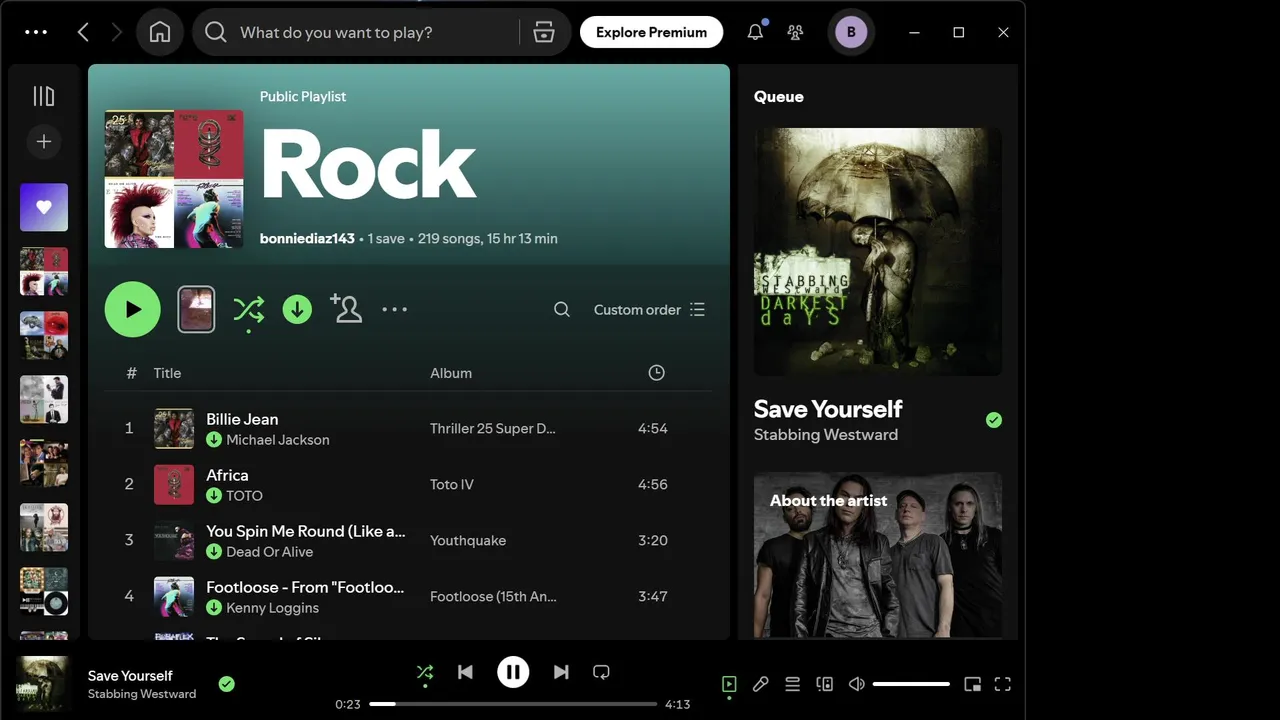Open the Michael Jackson artist link
The image size is (1280, 720).
tap(278, 440)
